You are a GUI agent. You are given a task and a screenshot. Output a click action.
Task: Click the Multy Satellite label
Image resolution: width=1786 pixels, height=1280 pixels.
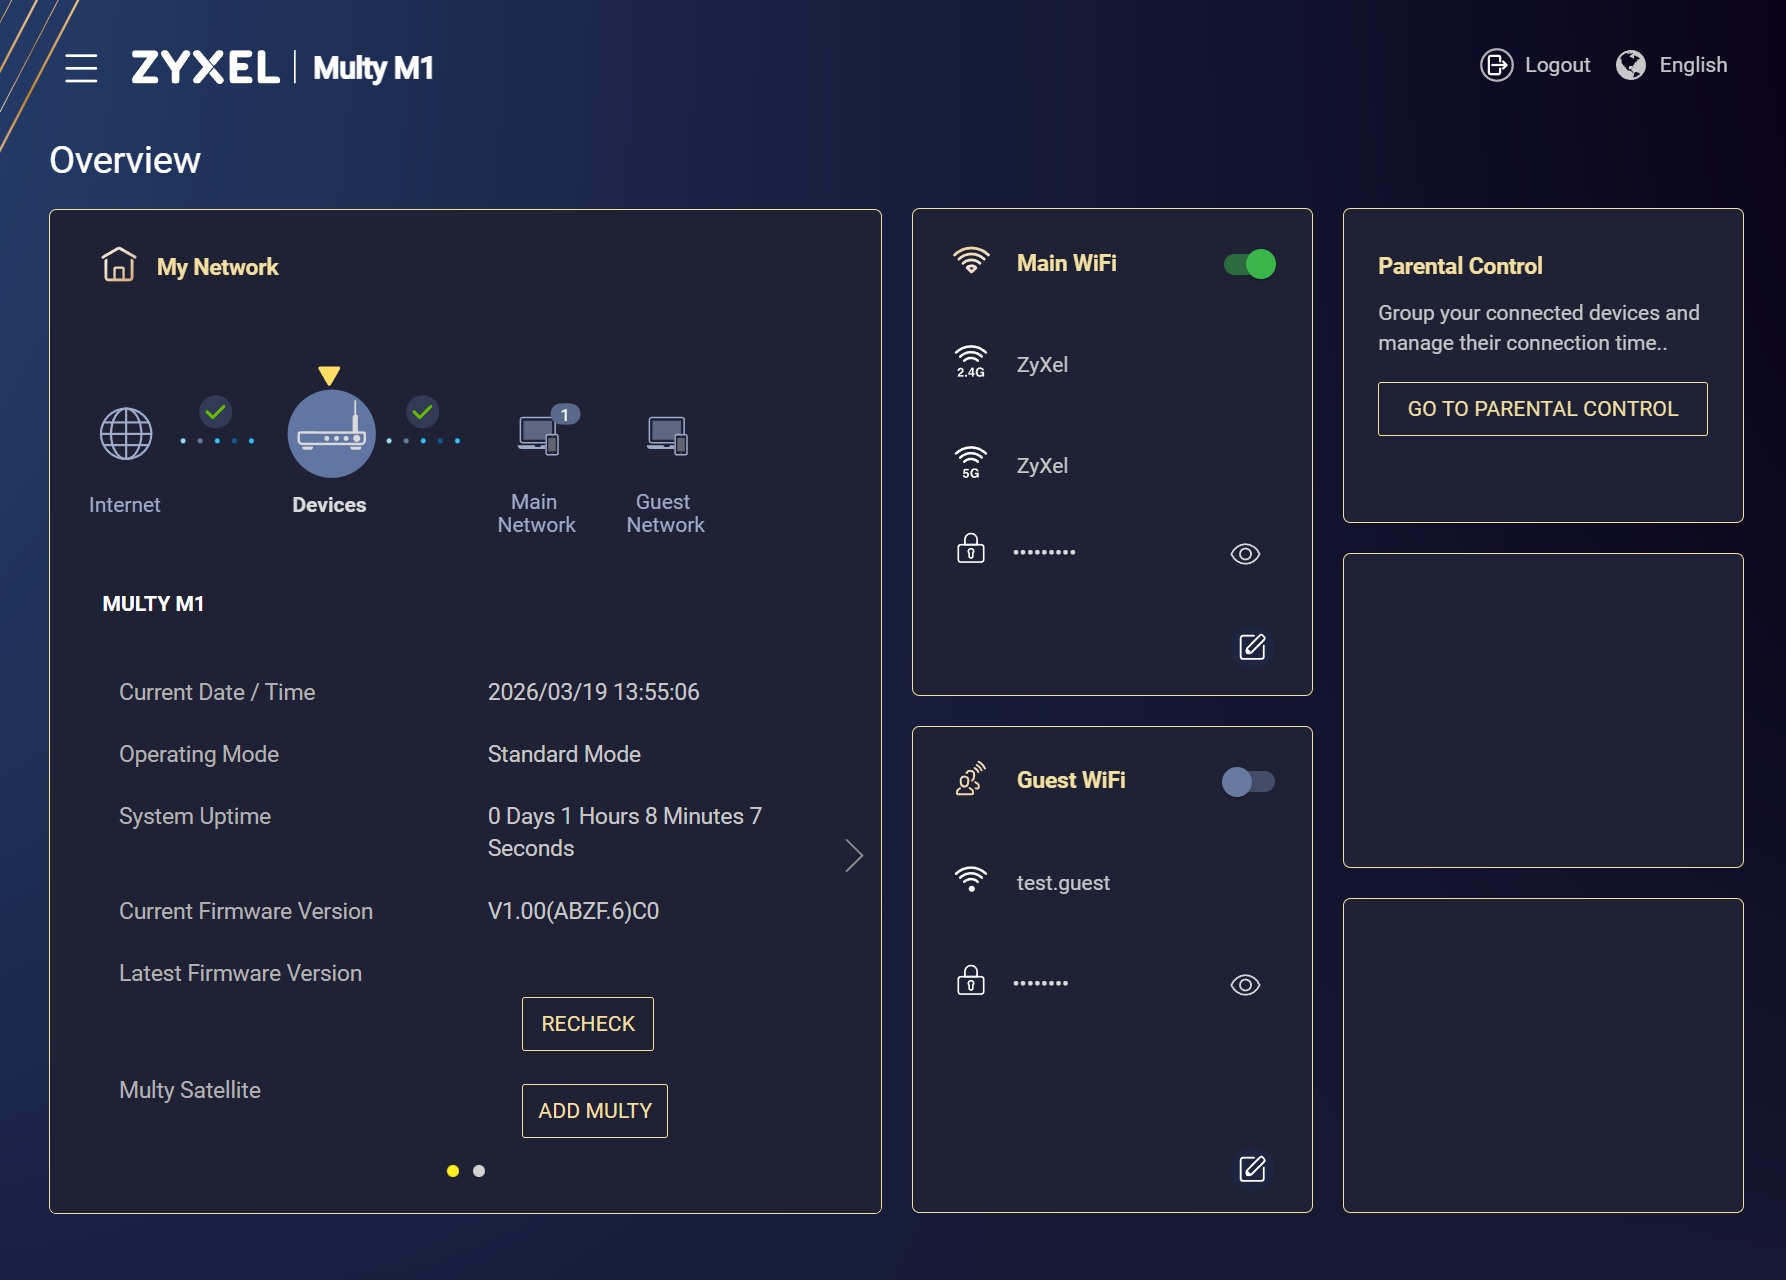click(x=190, y=1090)
